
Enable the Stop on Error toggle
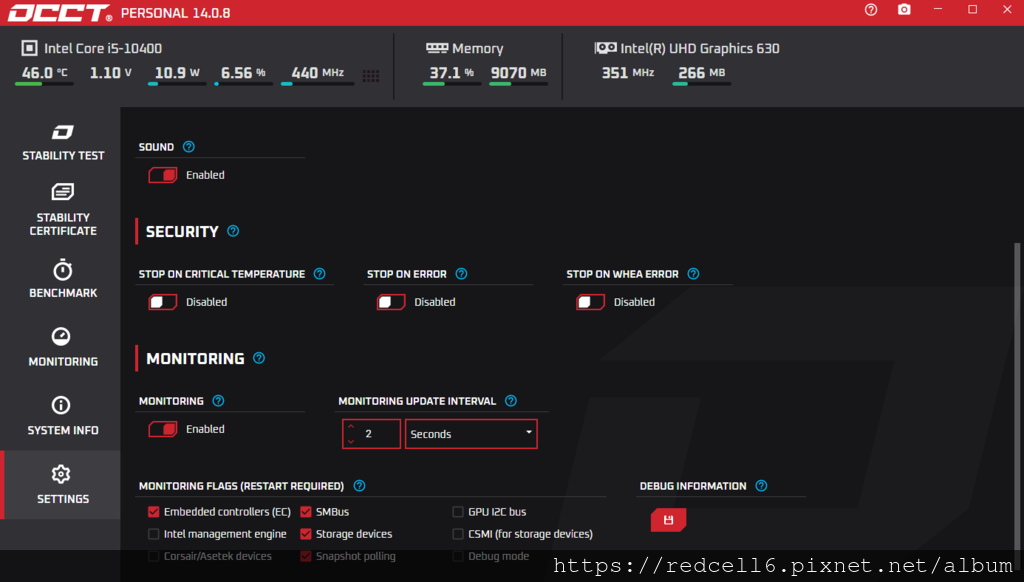pos(391,302)
